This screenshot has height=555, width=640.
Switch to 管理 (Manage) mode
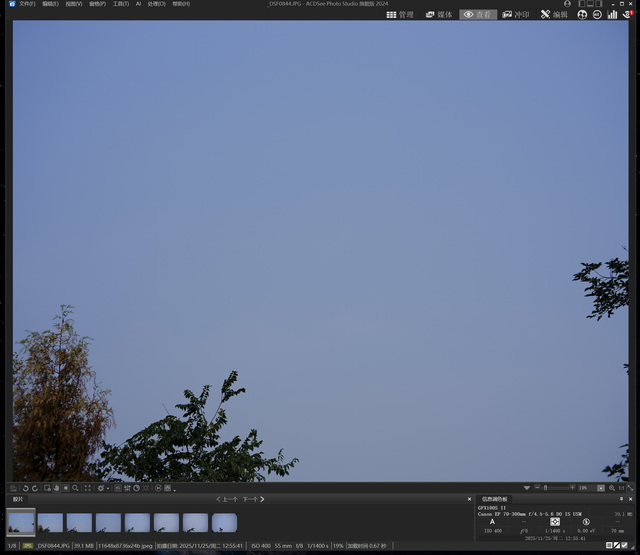click(x=400, y=15)
